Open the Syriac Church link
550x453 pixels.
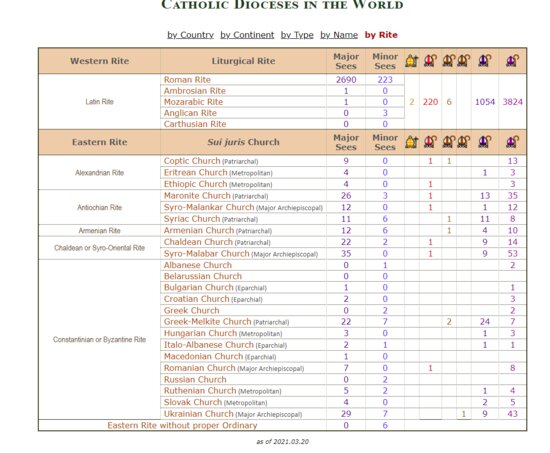192,219
